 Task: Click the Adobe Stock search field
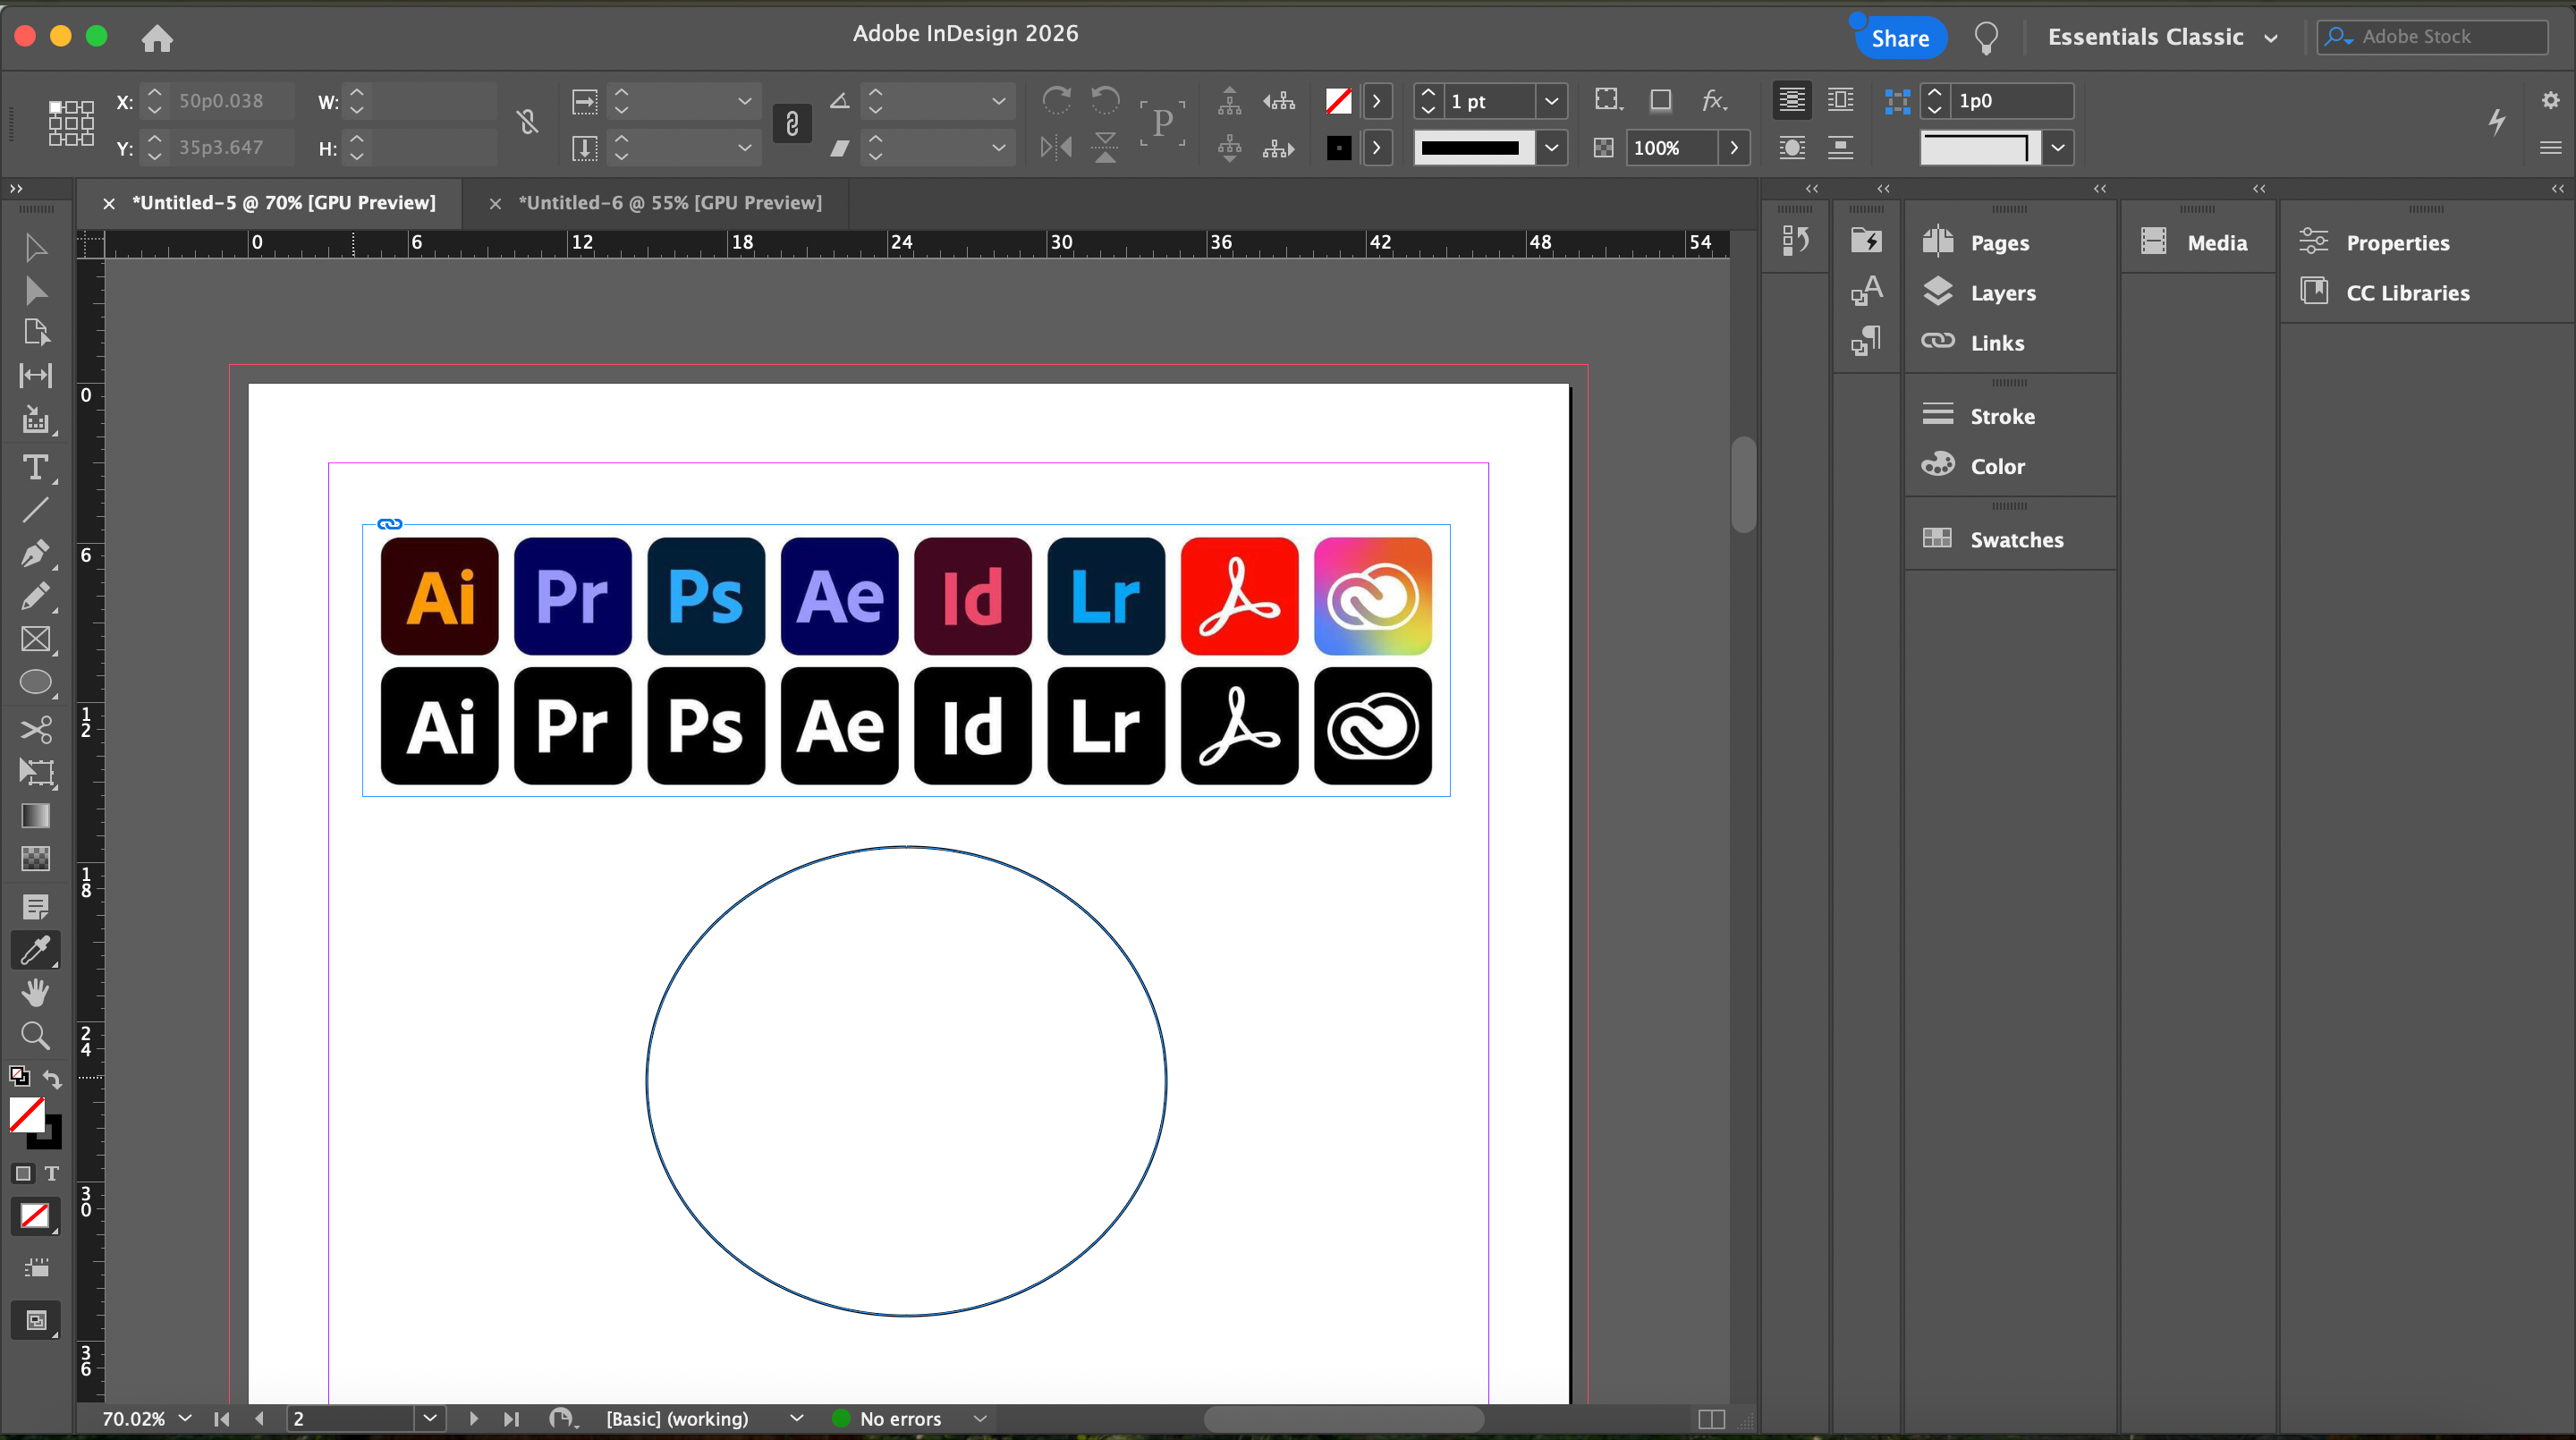[x=2445, y=37]
